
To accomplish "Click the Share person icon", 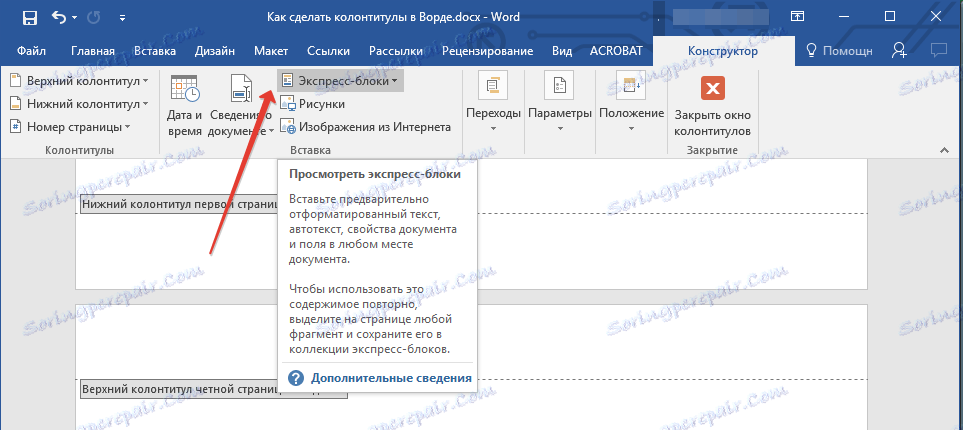I will coord(900,50).
